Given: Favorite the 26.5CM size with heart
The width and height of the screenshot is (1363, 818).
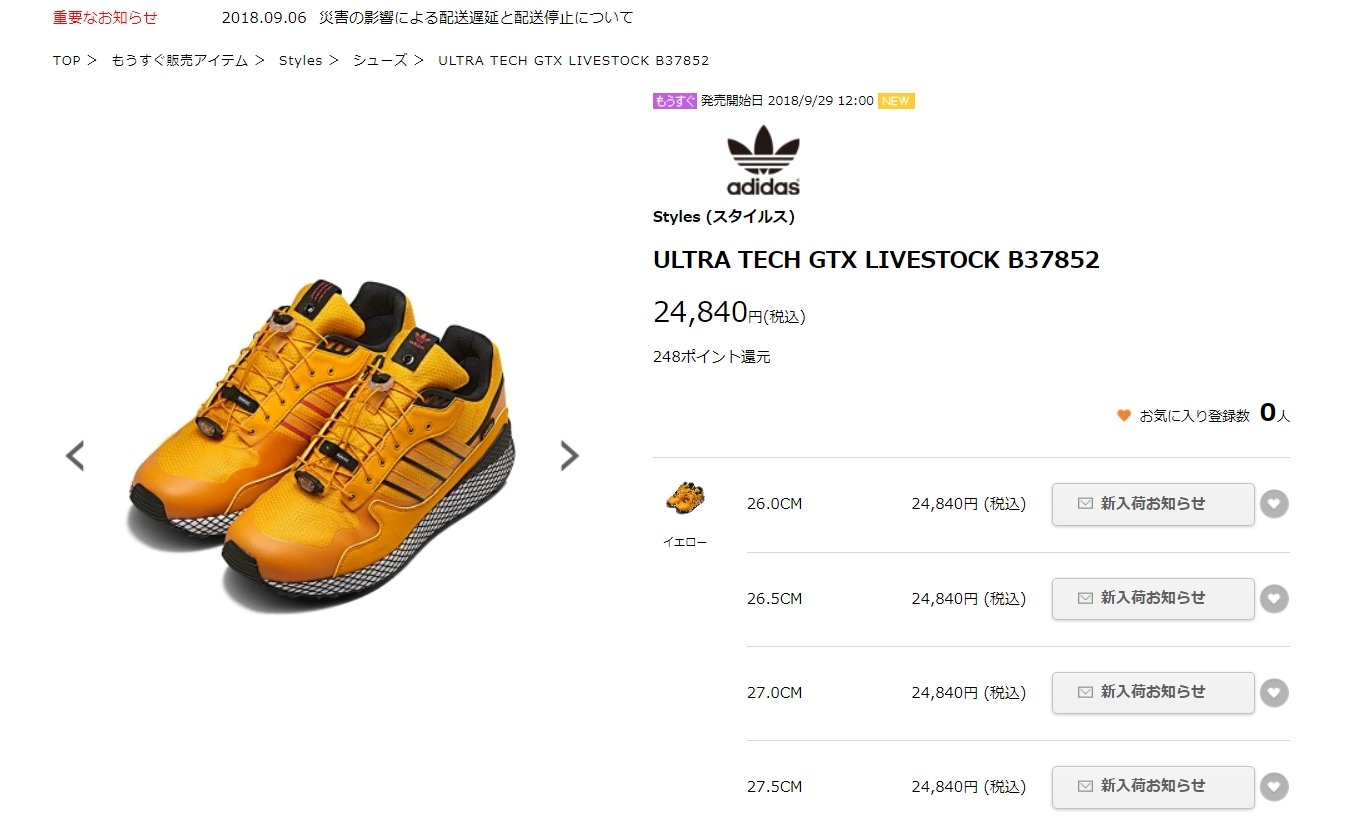Looking at the screenshot, I should 1274,598.
